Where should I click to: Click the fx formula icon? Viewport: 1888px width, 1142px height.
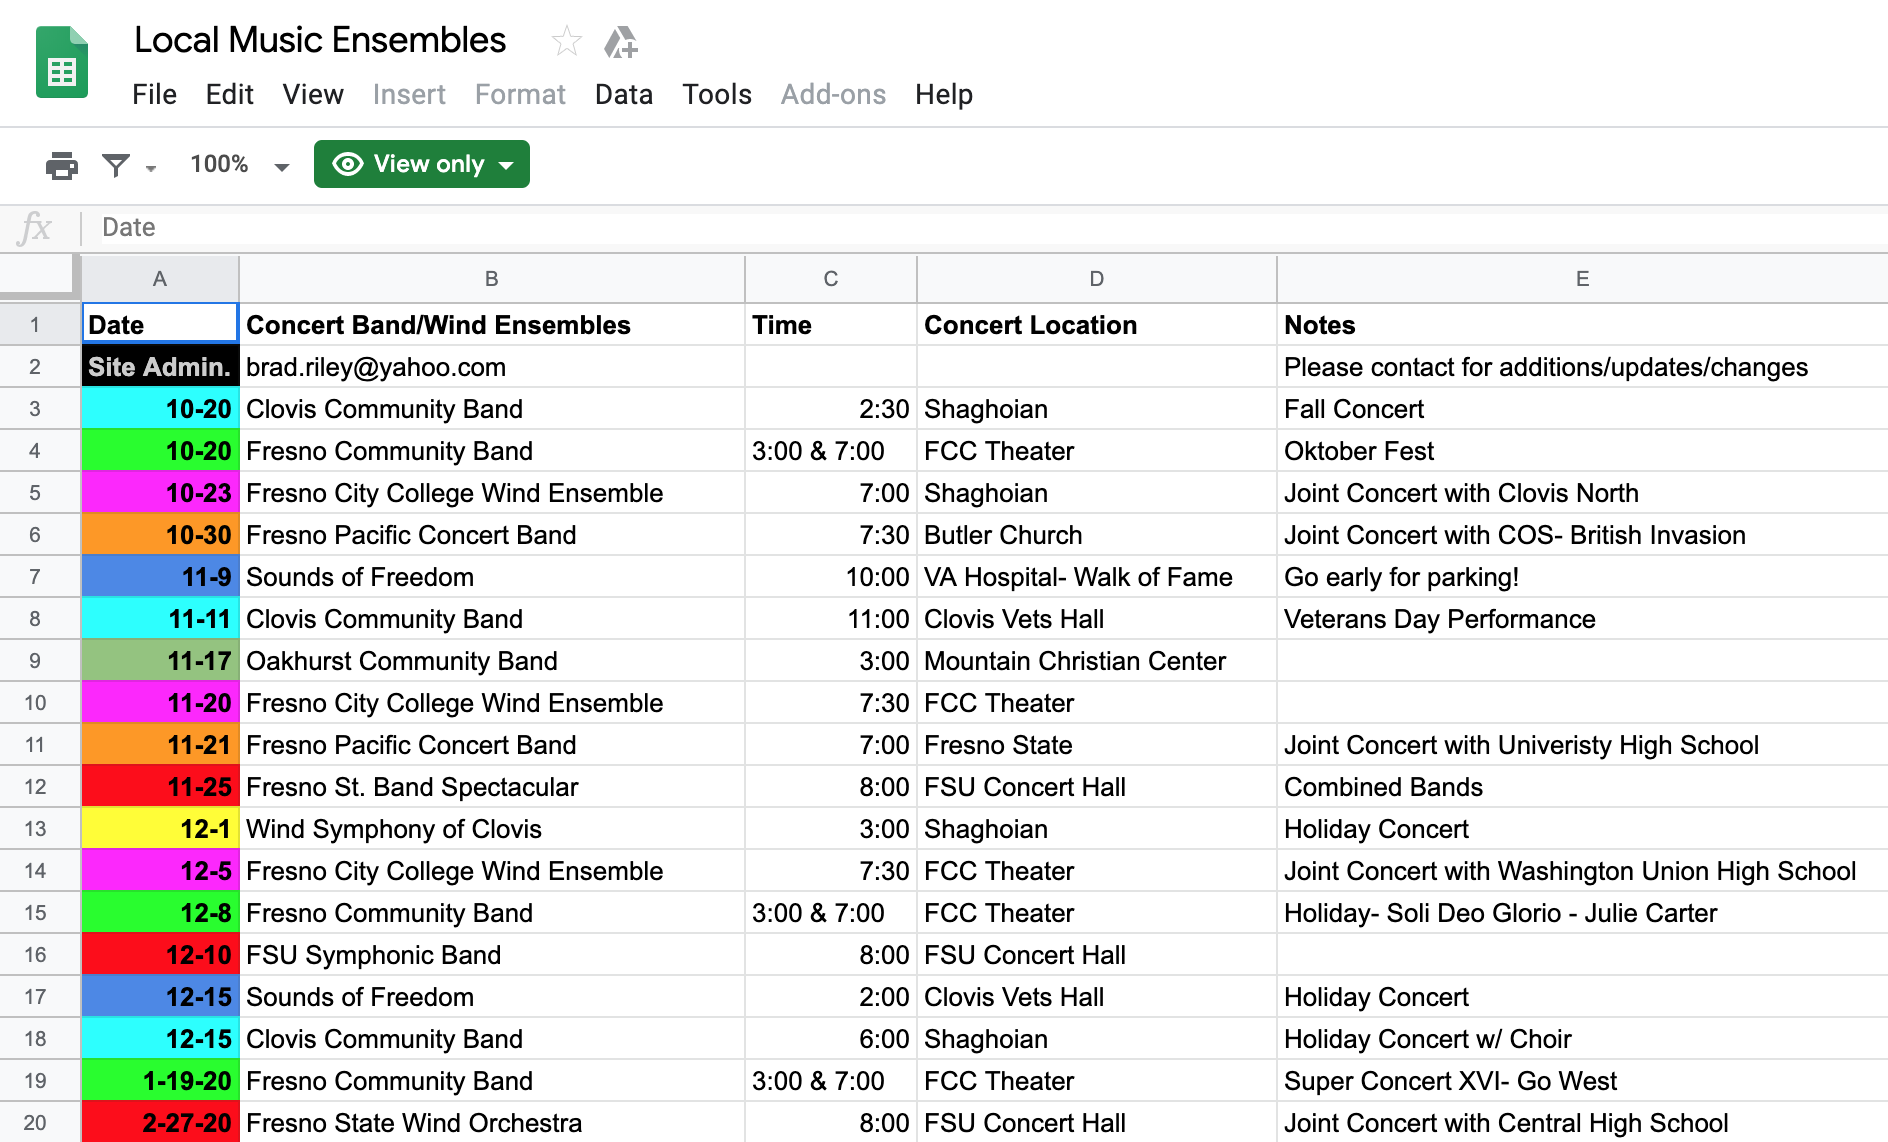pos(35,228)
